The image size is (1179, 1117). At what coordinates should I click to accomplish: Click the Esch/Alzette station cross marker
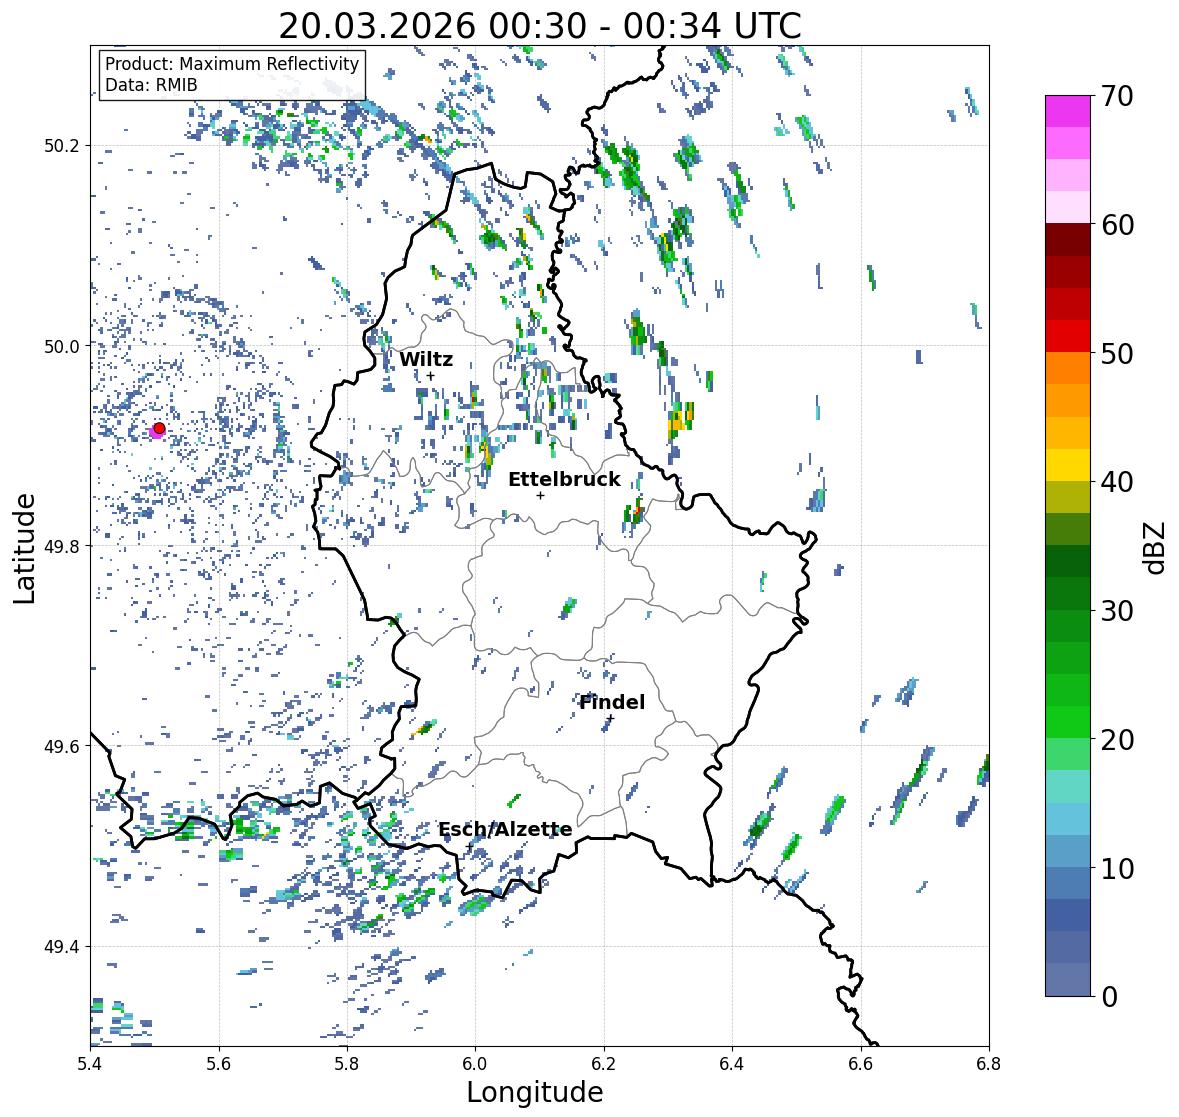tap(470, 847)
